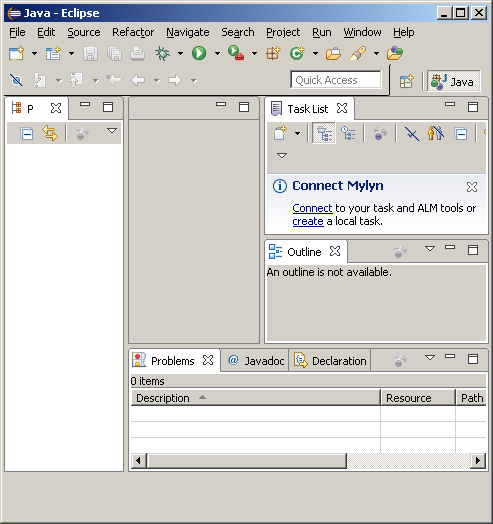Create a New Java Package icon
The width and height of the screenshot is (493, 524).
(273, 53)
